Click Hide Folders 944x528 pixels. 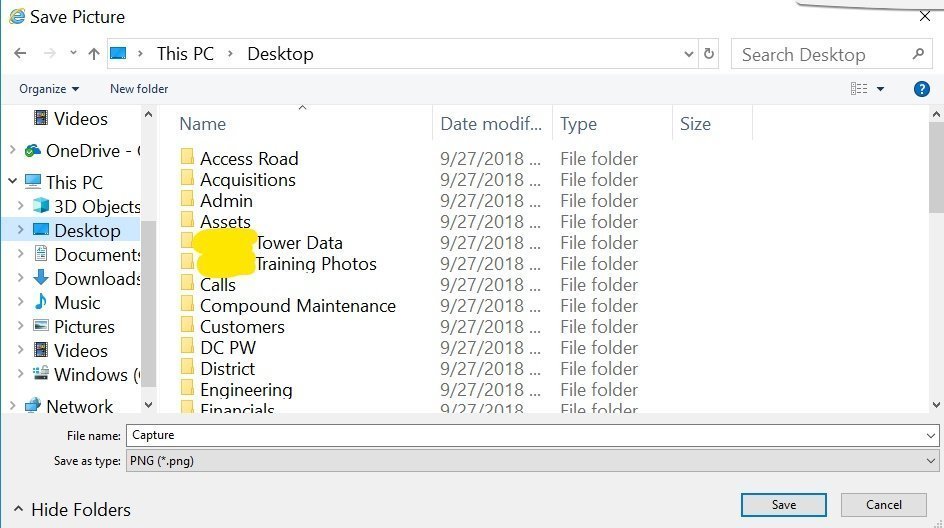click(72, 510)
